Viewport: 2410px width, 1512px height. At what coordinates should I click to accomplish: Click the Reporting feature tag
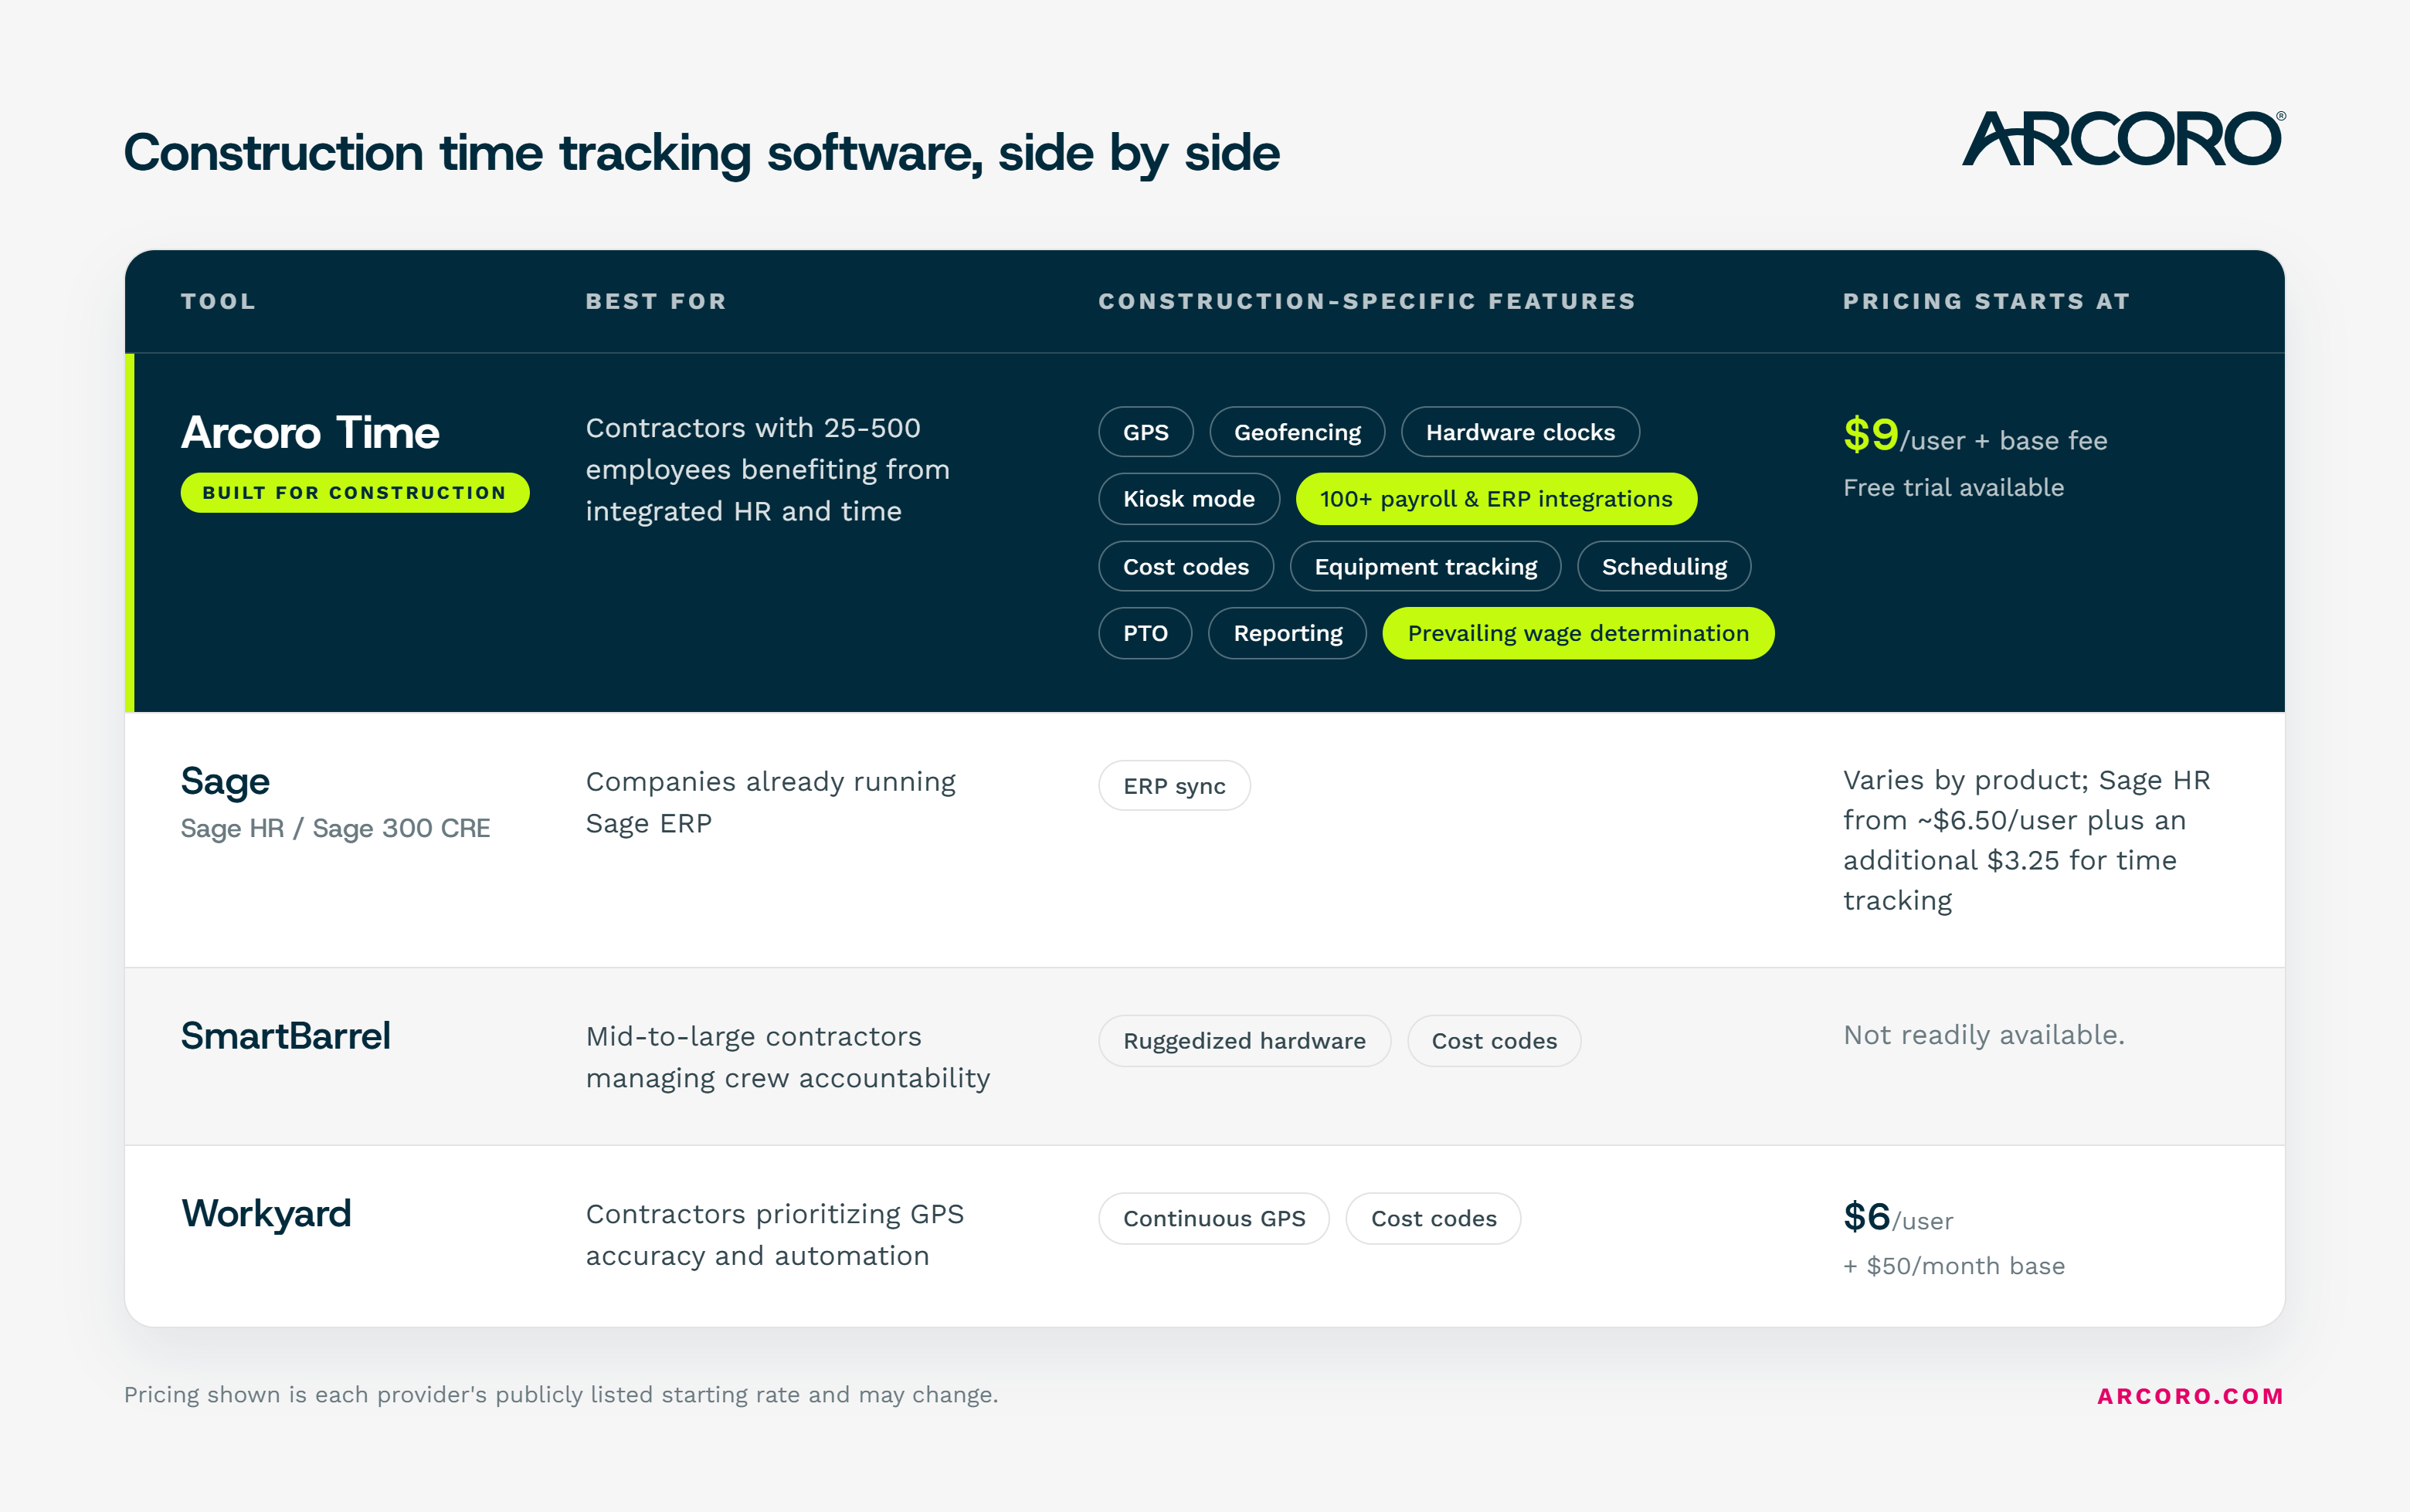(1288, 633)
